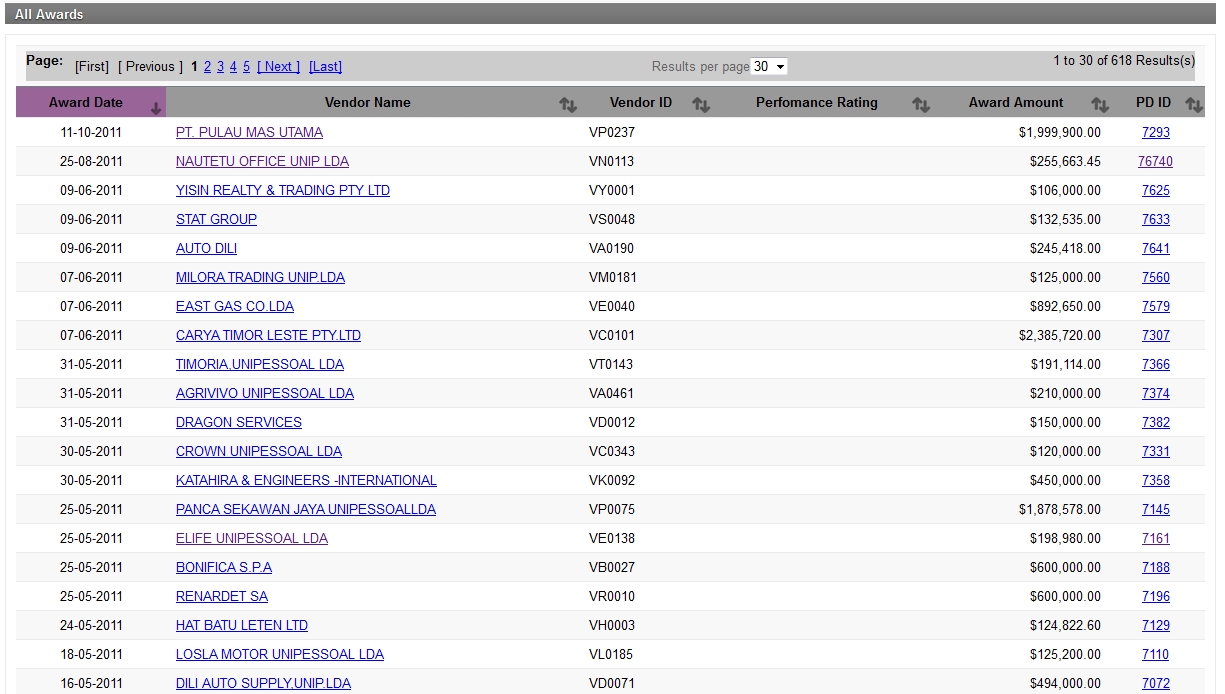Sort by Perfomance Rating arrows icon

point(921,104)
